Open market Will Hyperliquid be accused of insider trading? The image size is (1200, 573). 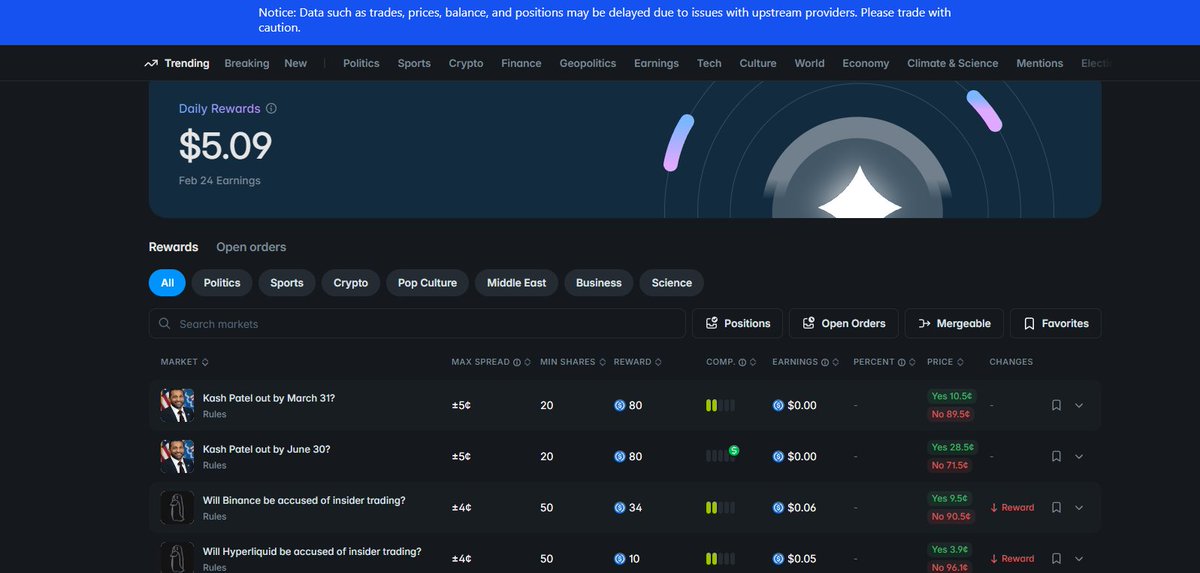312,551
